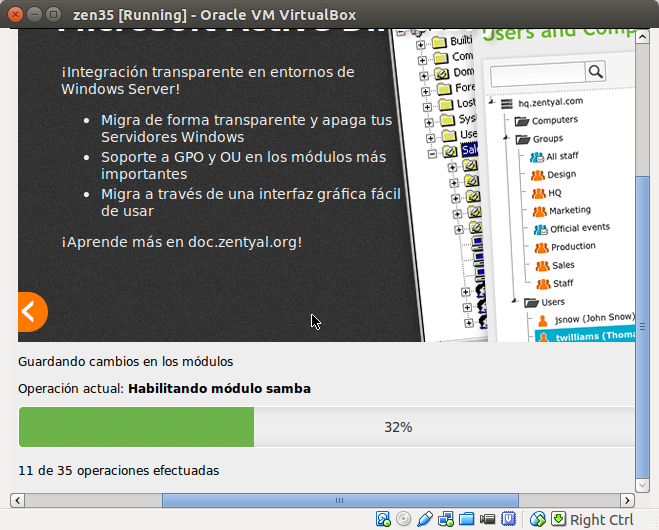This screenshot has height=530, width=659.
Task: Open the USB devices icon menu
Action: (x=425, y=519)
